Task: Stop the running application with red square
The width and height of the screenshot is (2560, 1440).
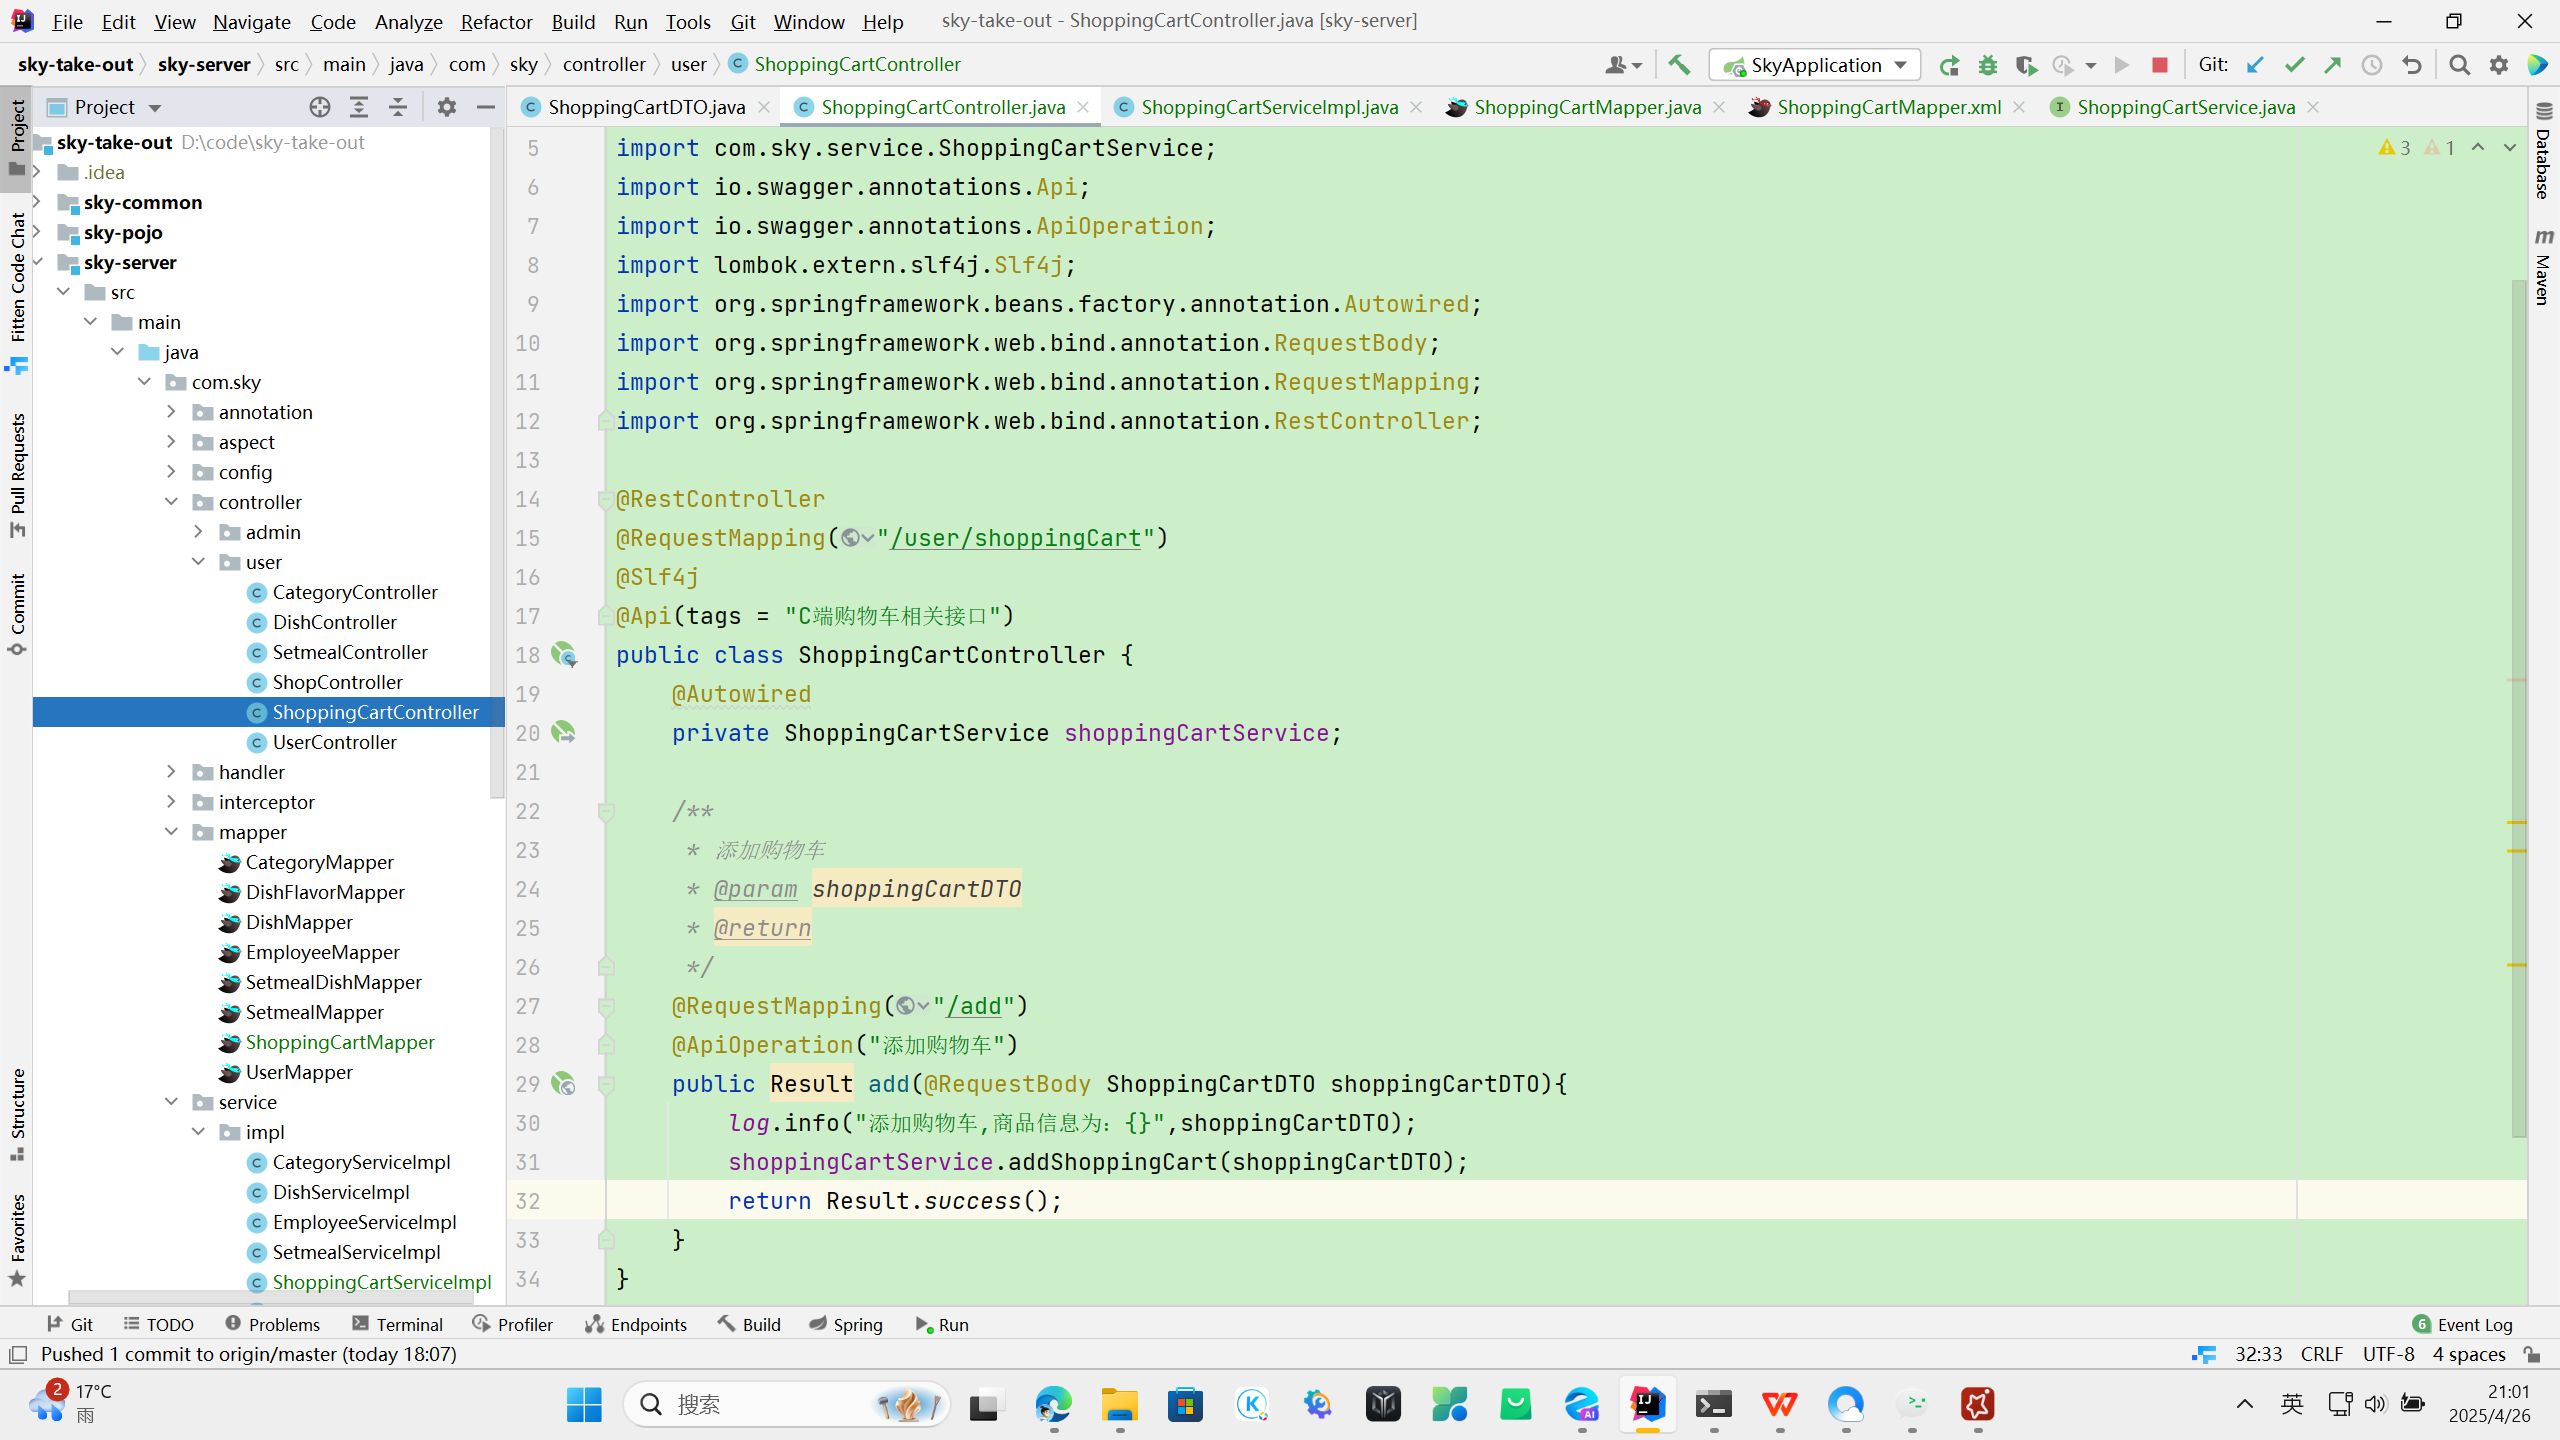Action: [x=2159, y=65]
